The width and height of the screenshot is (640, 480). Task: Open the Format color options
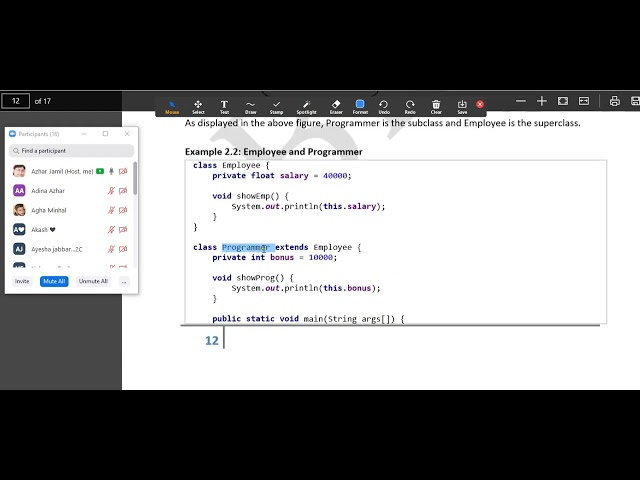360,105
